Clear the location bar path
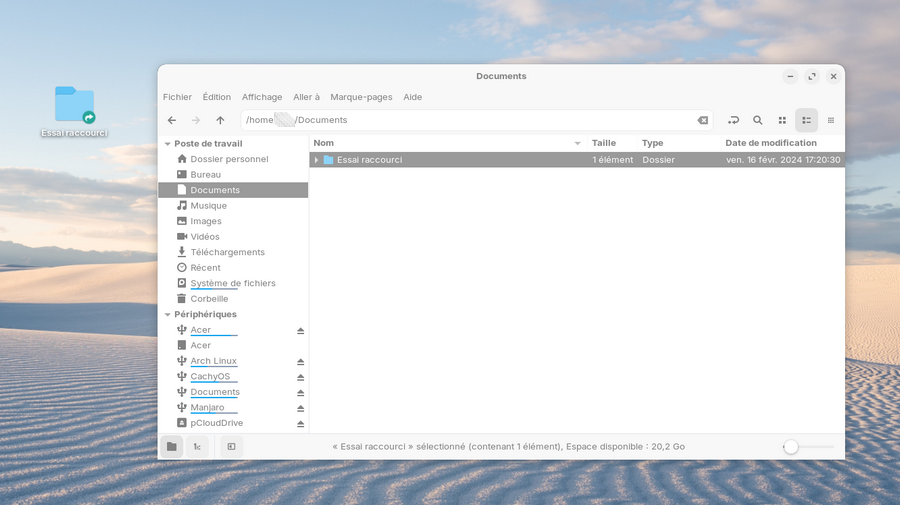900x505 pixels. tap(702, 120)
